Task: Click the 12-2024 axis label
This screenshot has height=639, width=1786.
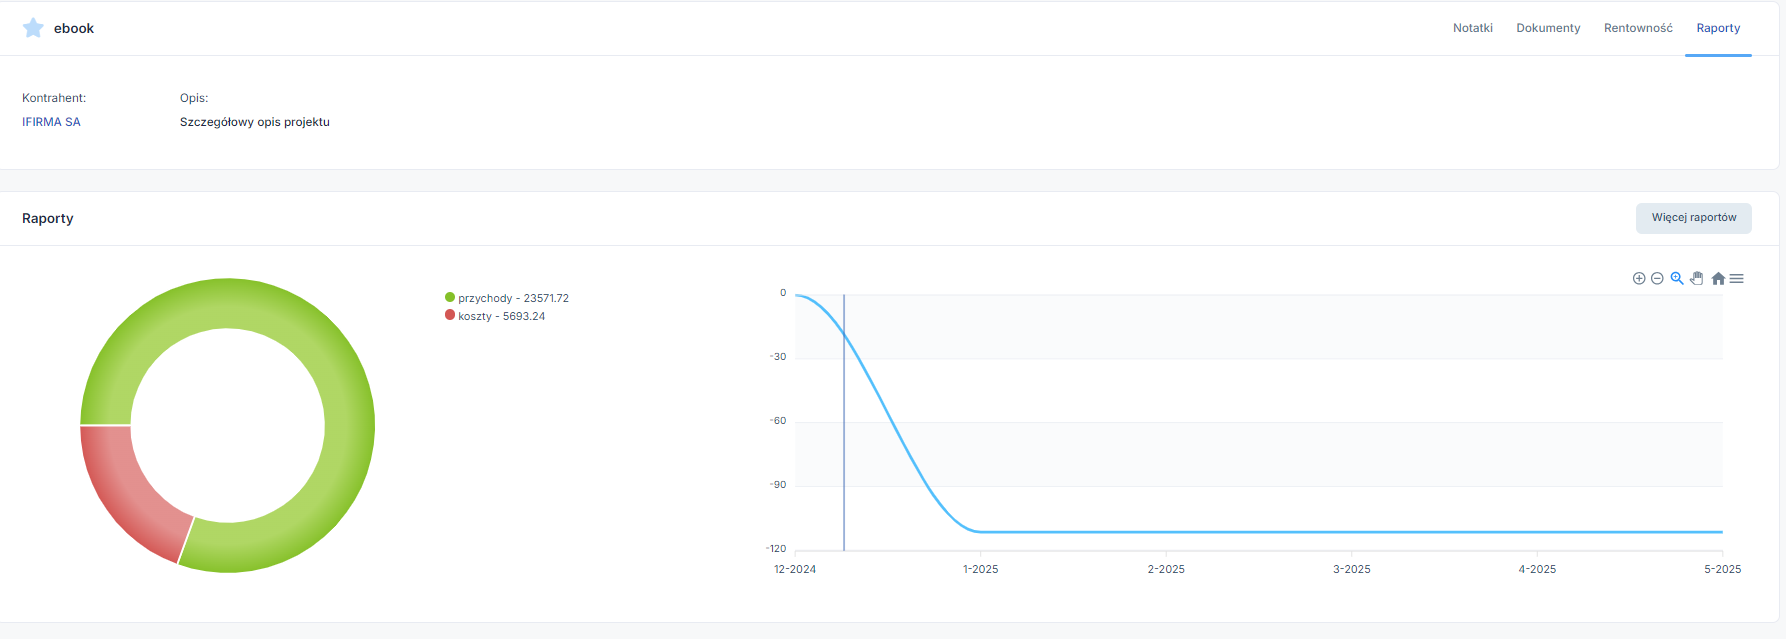Action: [x=795, y=569]
